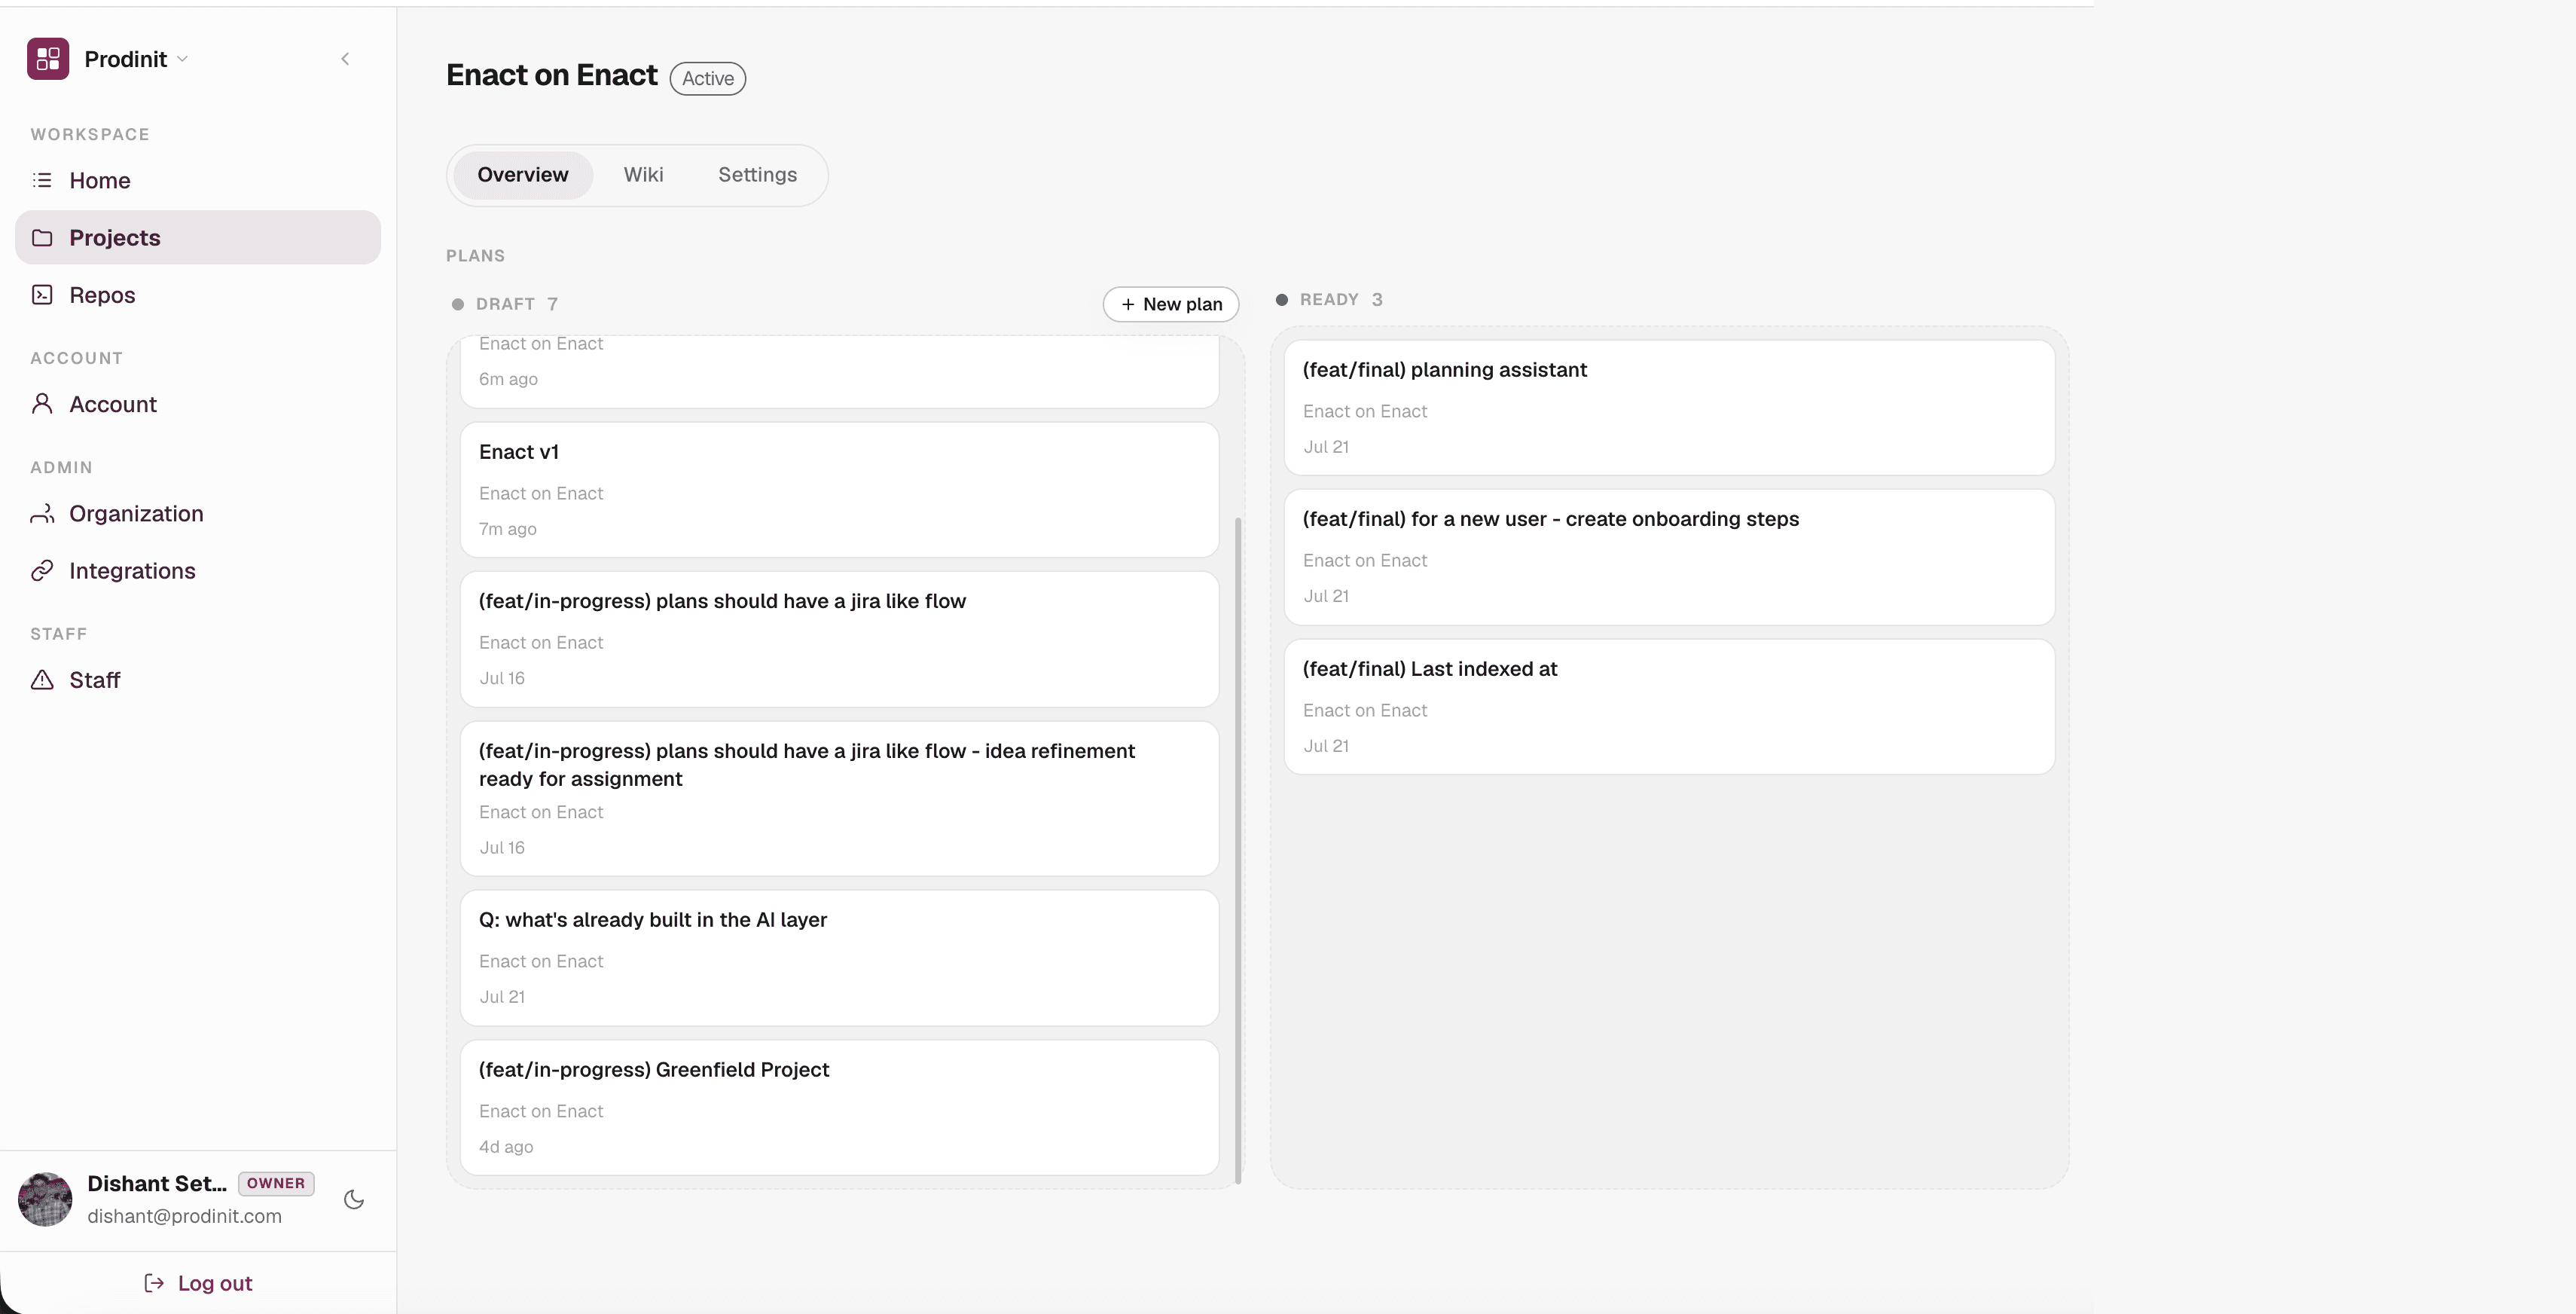Image resolution: width=2576 pixels, height=1314 pixels.
Task: Click the '7m ago' timestamp
Action: [507, 529]
